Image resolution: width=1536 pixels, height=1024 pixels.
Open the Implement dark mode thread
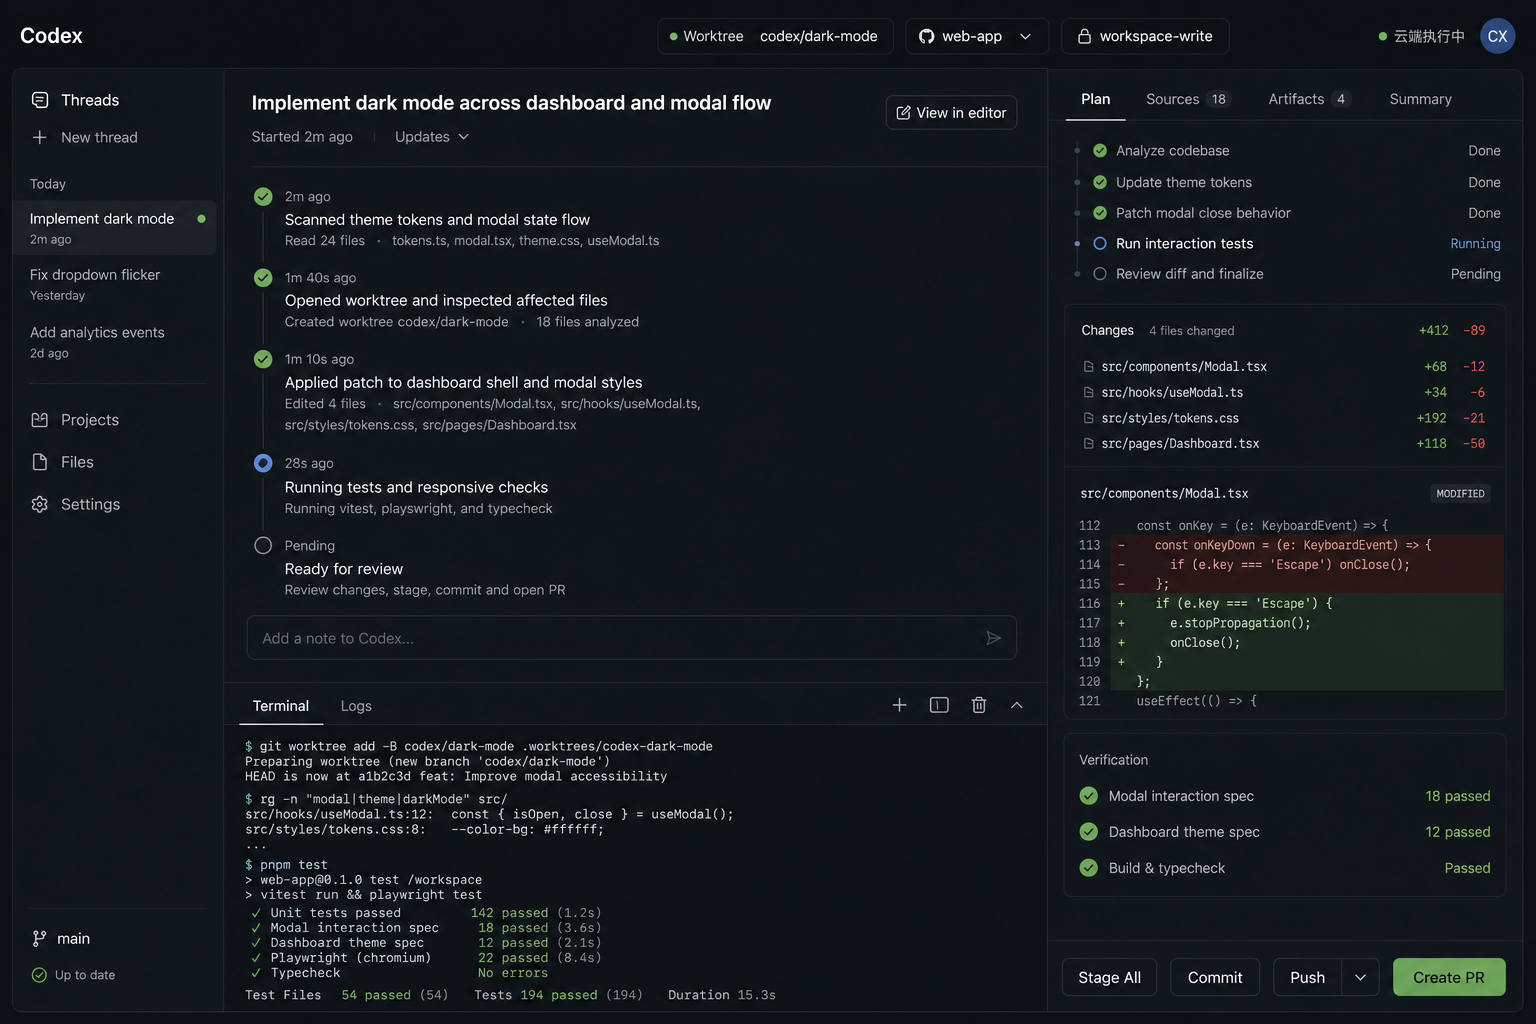(114, 228)
